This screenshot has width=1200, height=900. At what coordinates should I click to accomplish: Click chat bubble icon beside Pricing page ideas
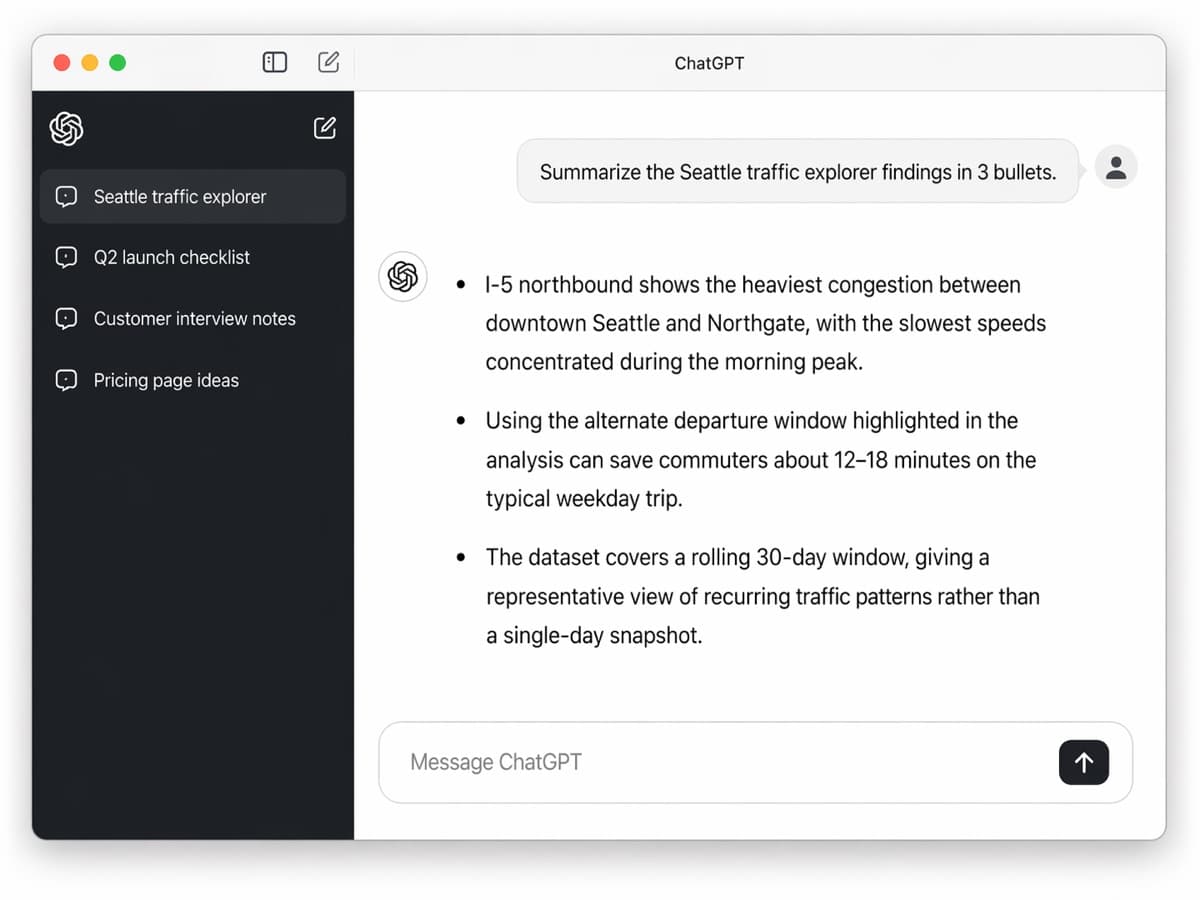(66, 380)
